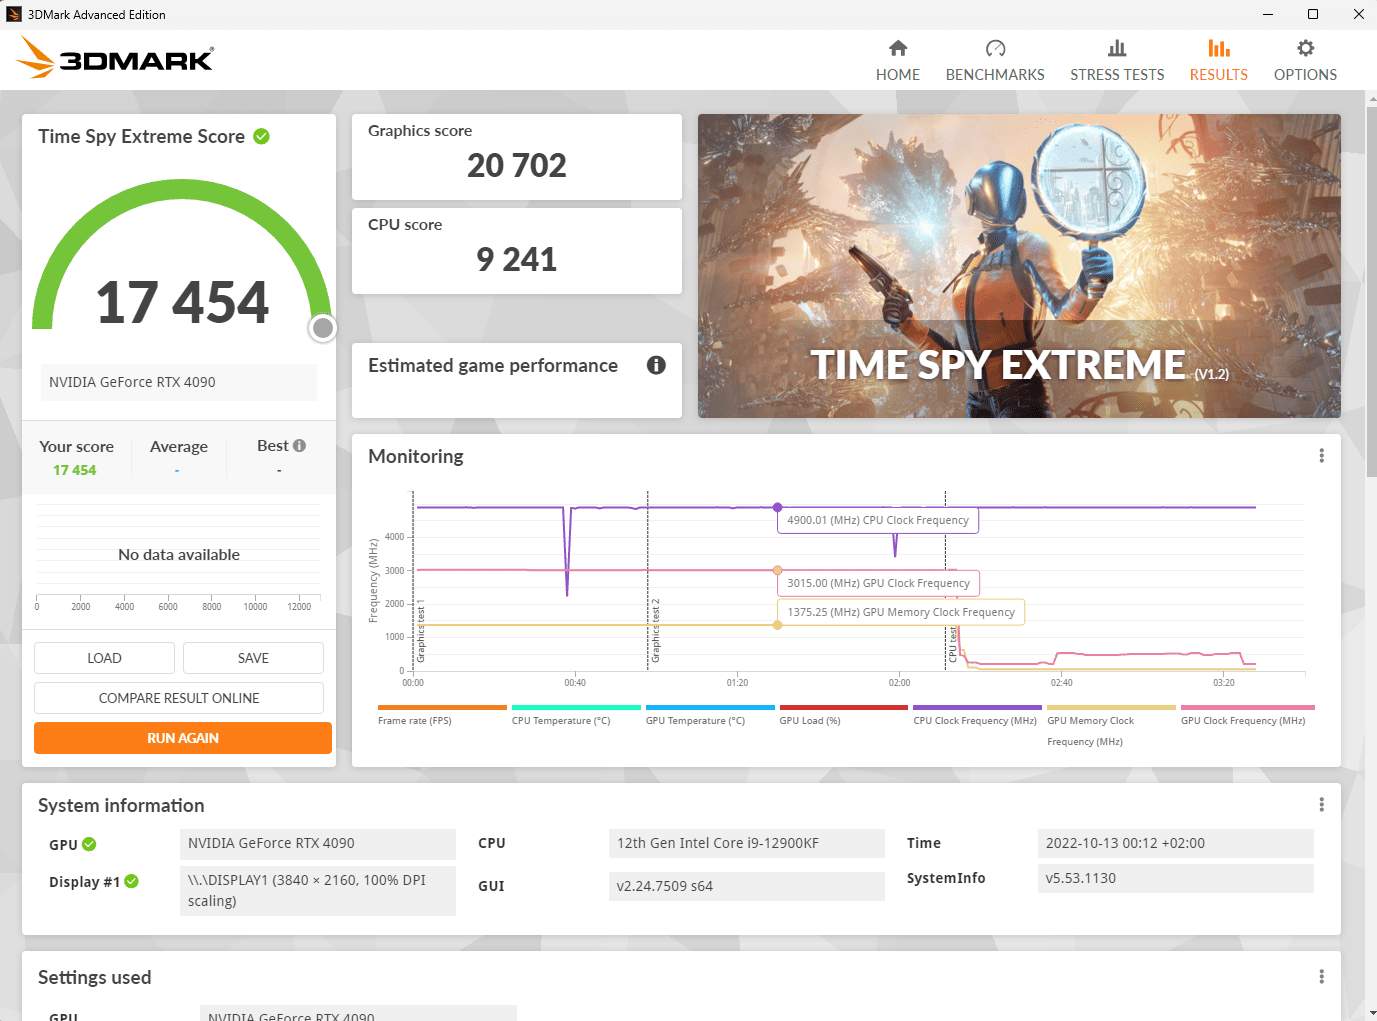
Task: Click the CPU score value 9 241
Action: click(x=517, y=260)
